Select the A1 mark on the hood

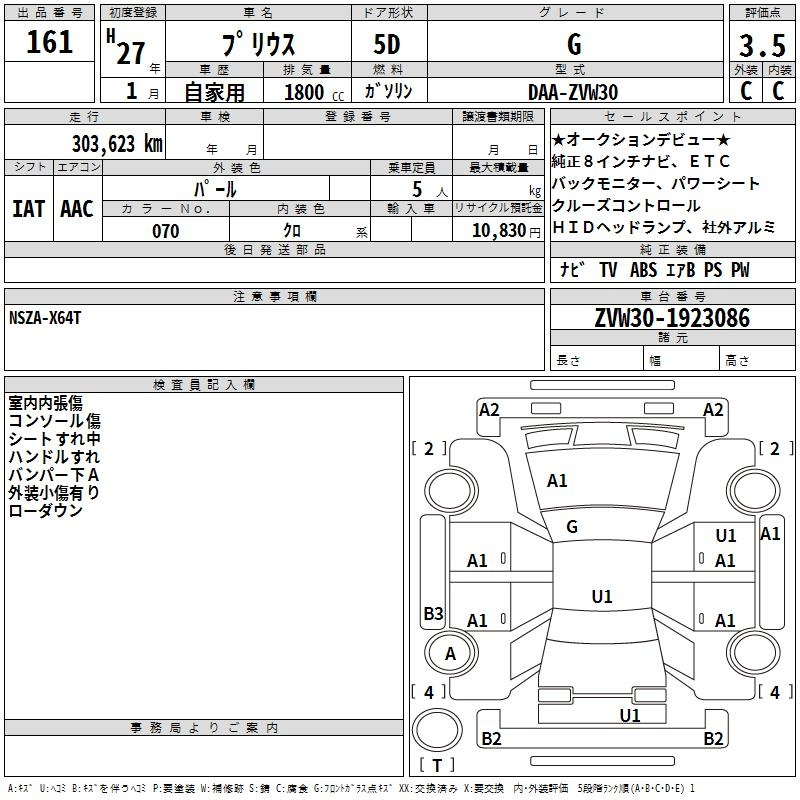557,481
